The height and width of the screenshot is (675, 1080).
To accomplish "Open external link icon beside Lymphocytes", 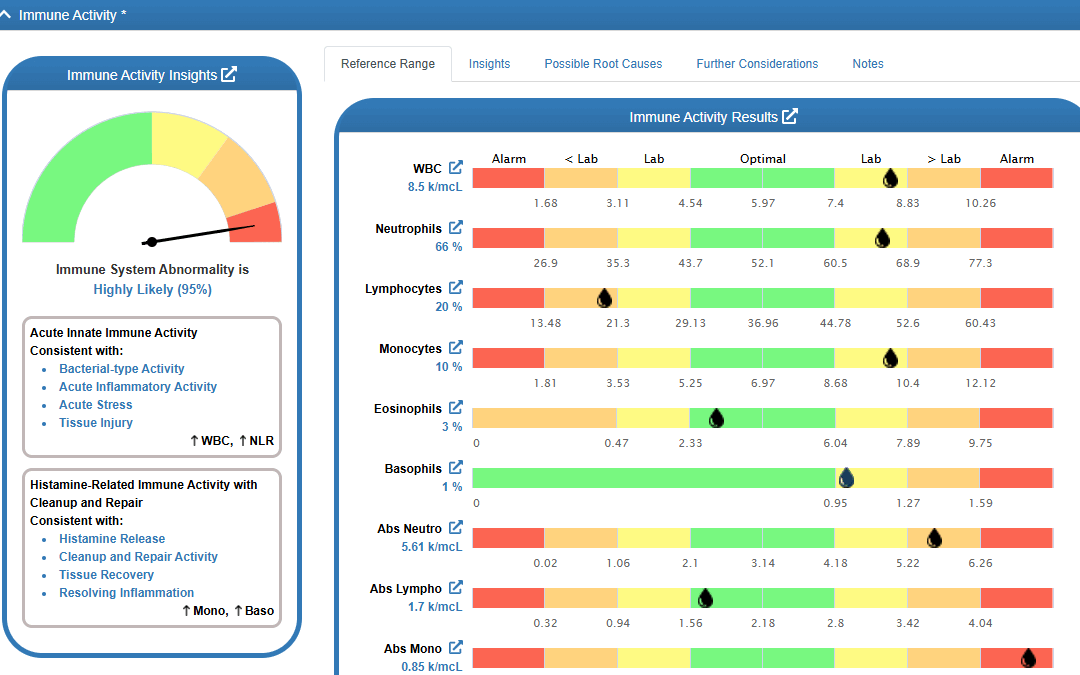I will click(x=455, y=287).
